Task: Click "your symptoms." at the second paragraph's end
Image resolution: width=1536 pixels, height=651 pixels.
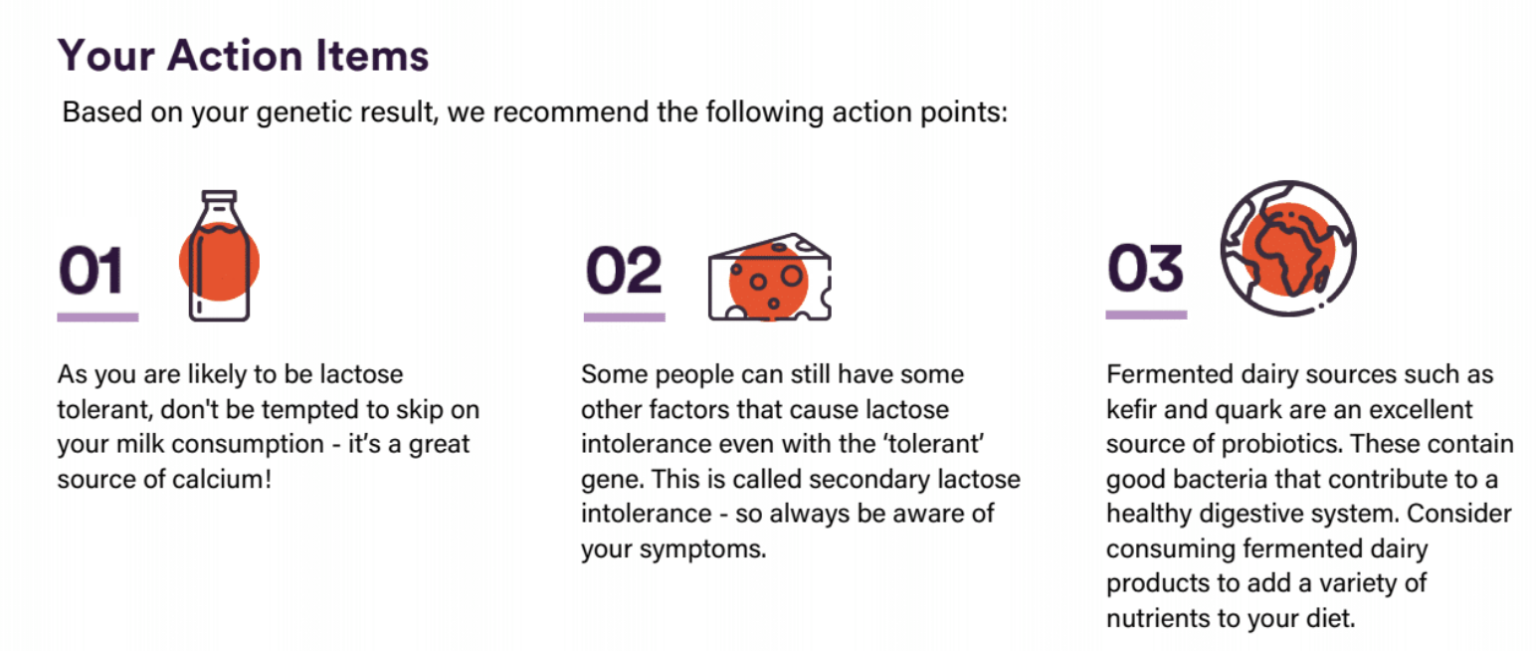Action: click(673, 549)
